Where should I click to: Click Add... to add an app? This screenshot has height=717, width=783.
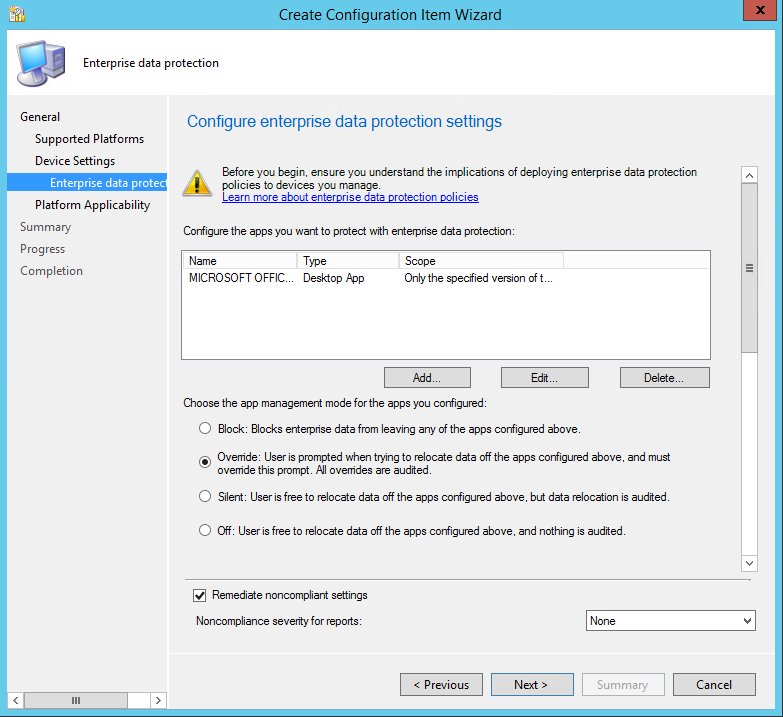click(x=427, y=378)
